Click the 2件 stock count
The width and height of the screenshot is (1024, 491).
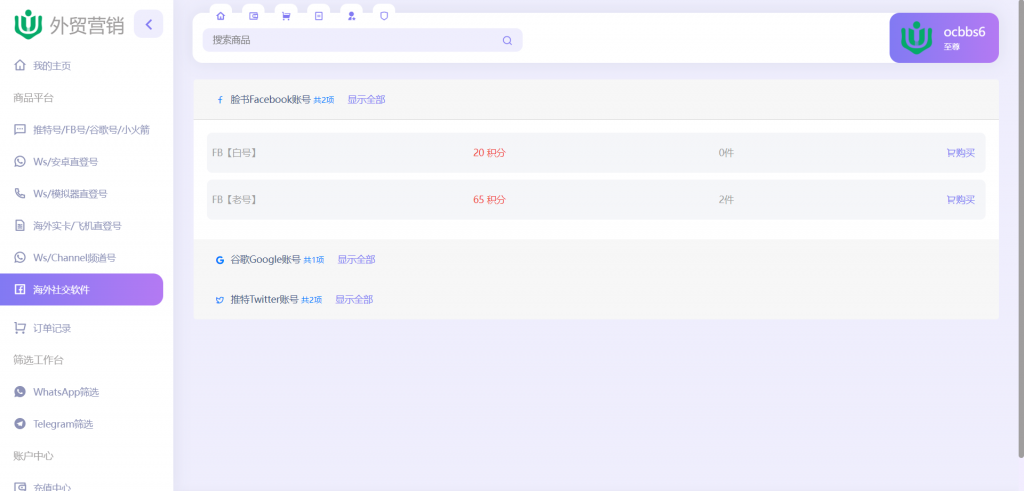(726, 200)
